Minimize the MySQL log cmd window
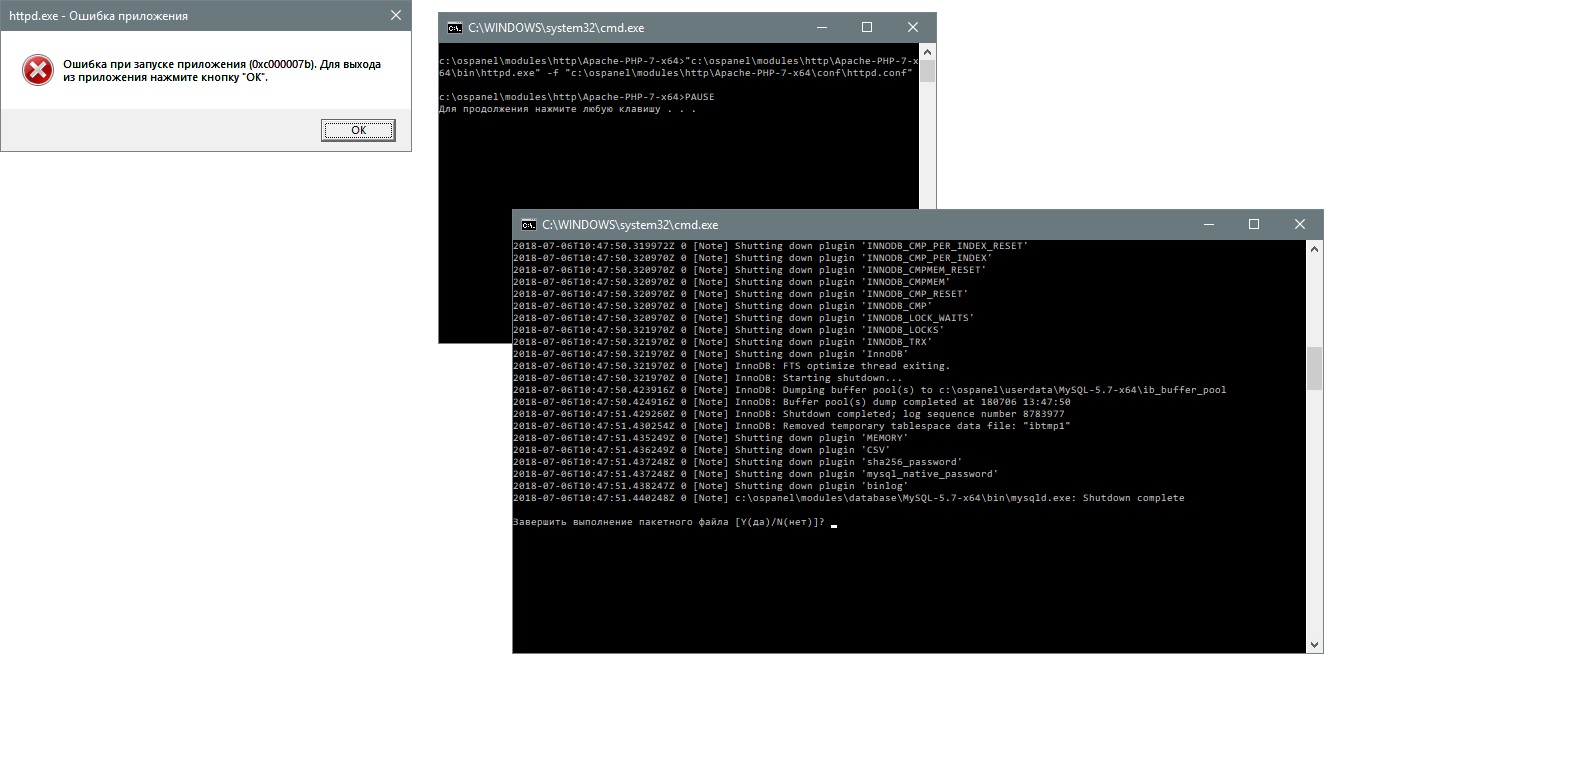 (1208, 225)
